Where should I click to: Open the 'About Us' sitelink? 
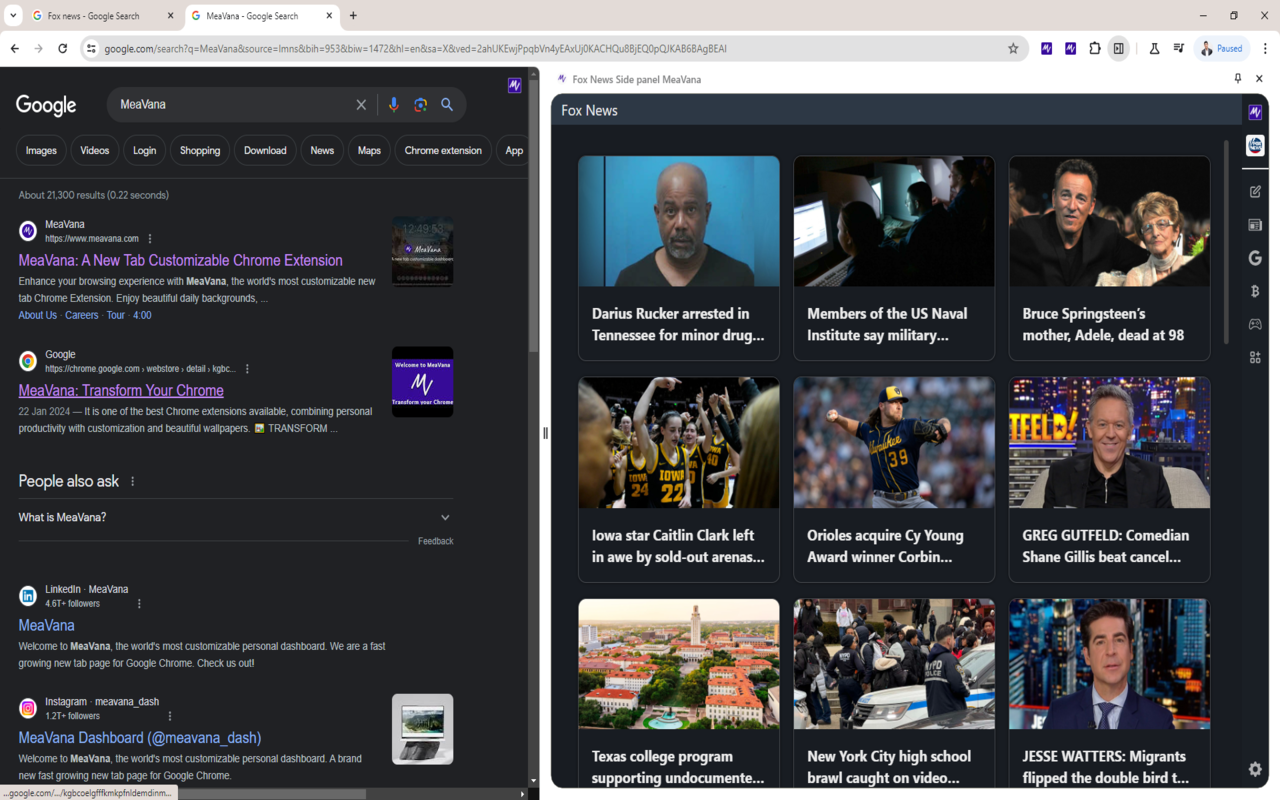point(38,315)
